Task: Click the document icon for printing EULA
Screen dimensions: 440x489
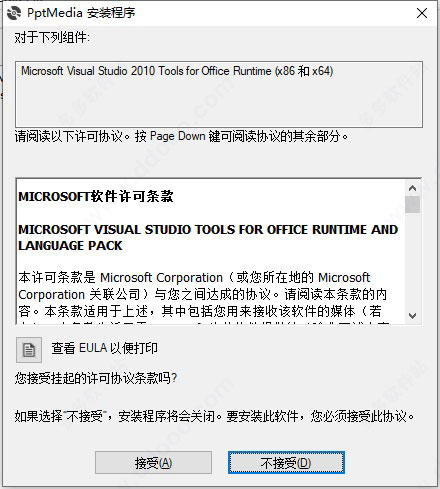Action: pos(29,350)
